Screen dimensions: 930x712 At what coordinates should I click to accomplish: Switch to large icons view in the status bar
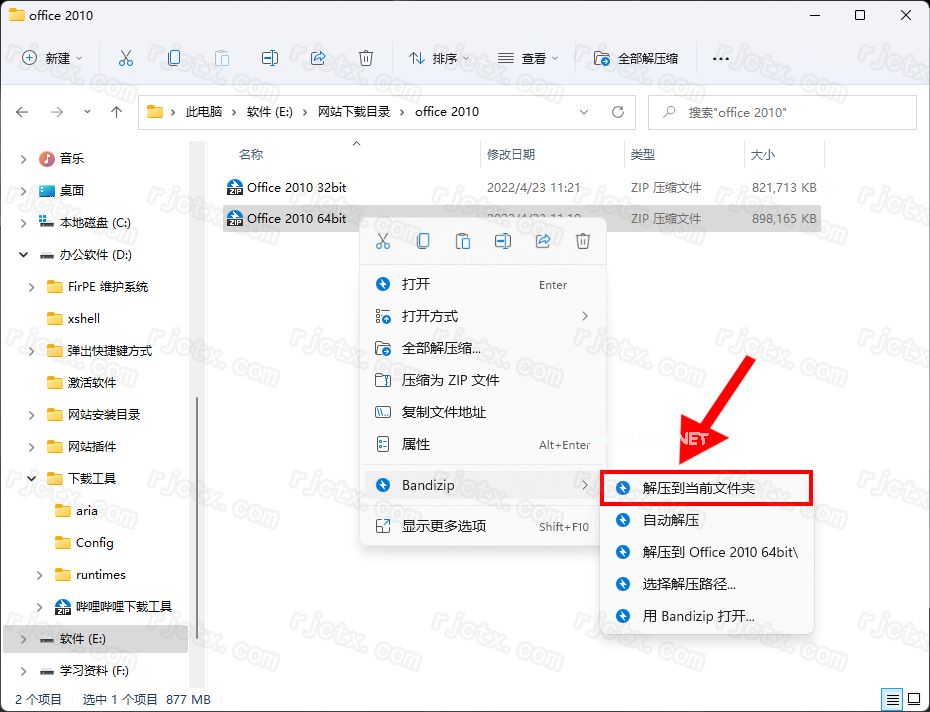(x=913, y=699)
